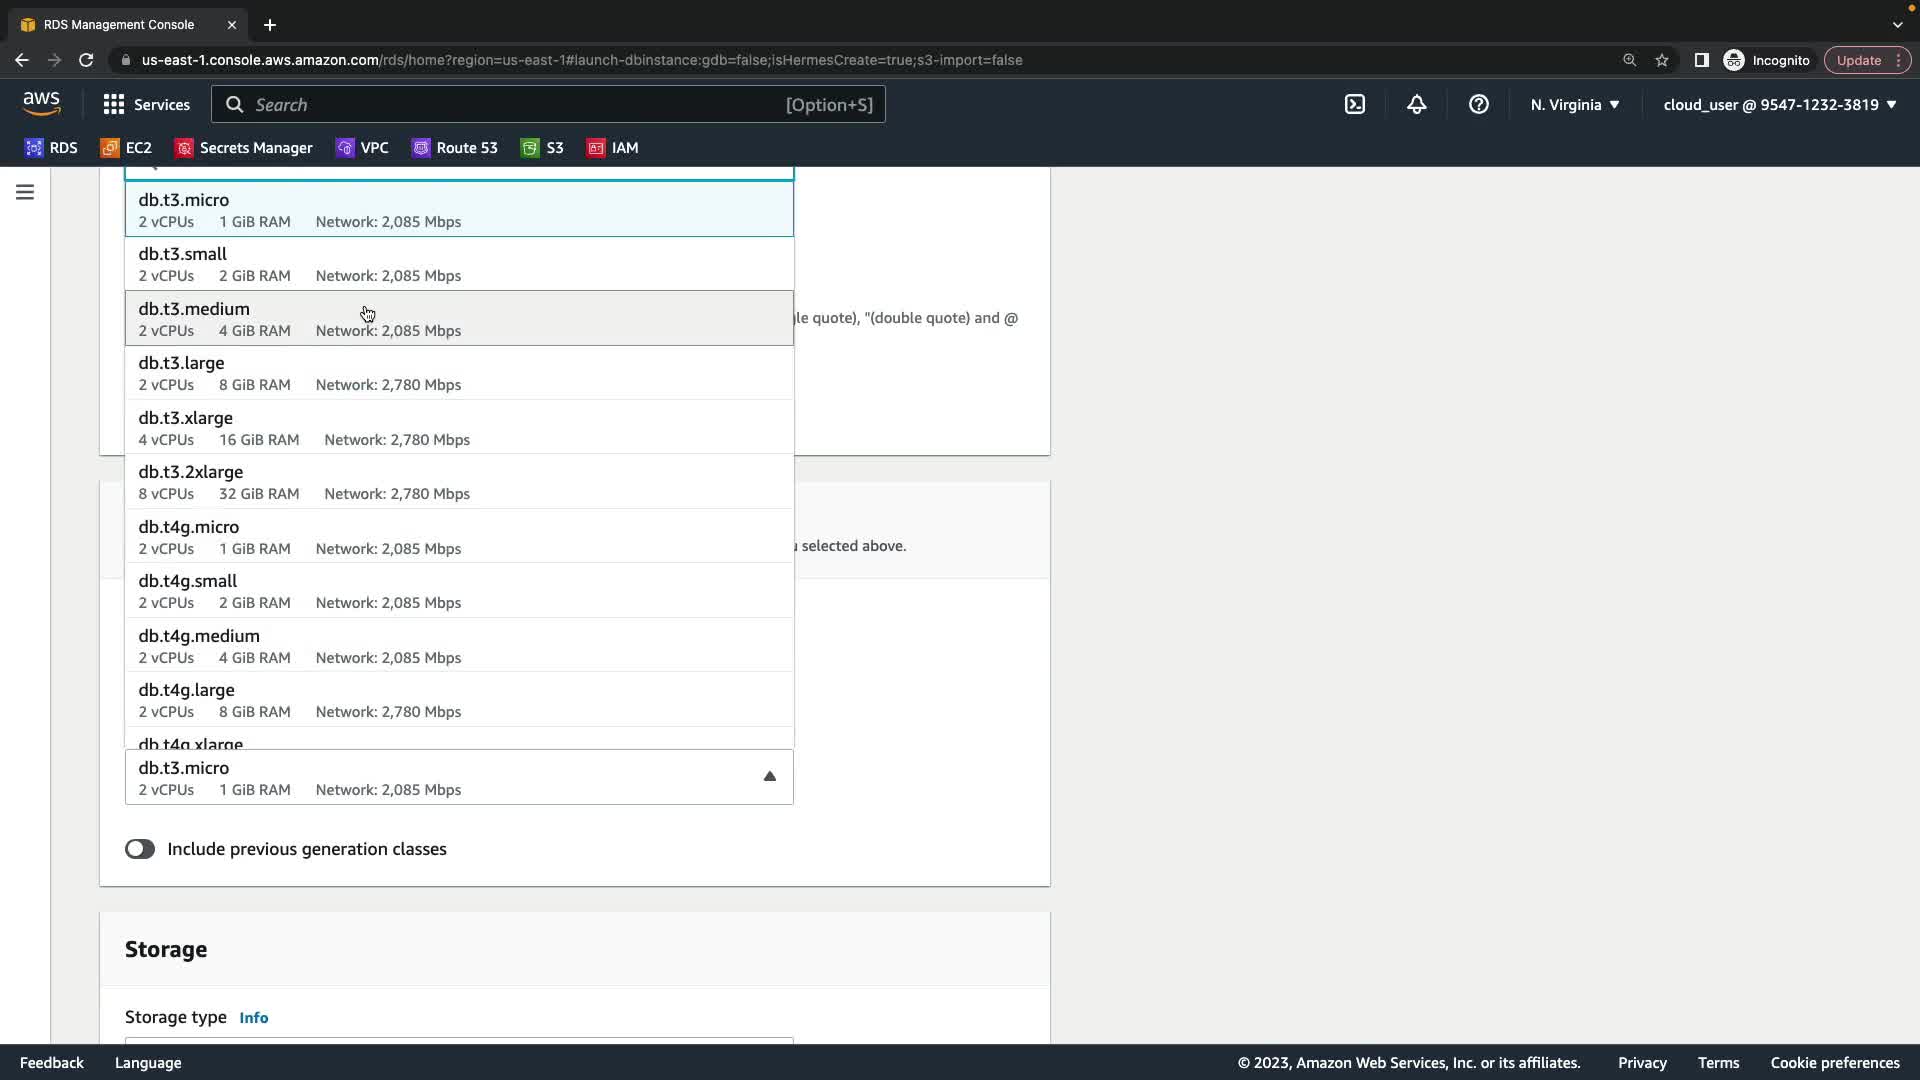Collapse the instance class dropdown arrow
Screen dimensions: 1920x1080
click(769, 777)
